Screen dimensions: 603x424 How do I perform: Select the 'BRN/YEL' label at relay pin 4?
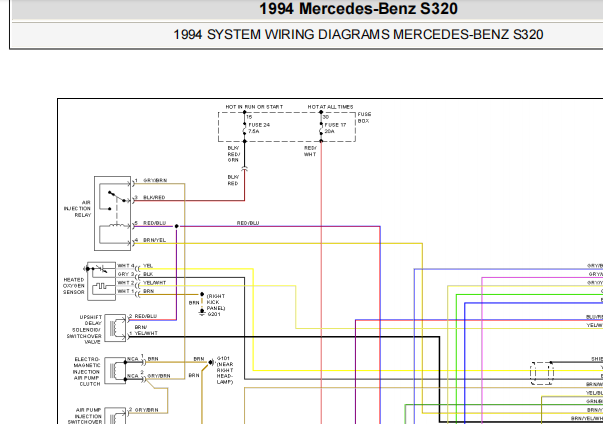point(155,240)
